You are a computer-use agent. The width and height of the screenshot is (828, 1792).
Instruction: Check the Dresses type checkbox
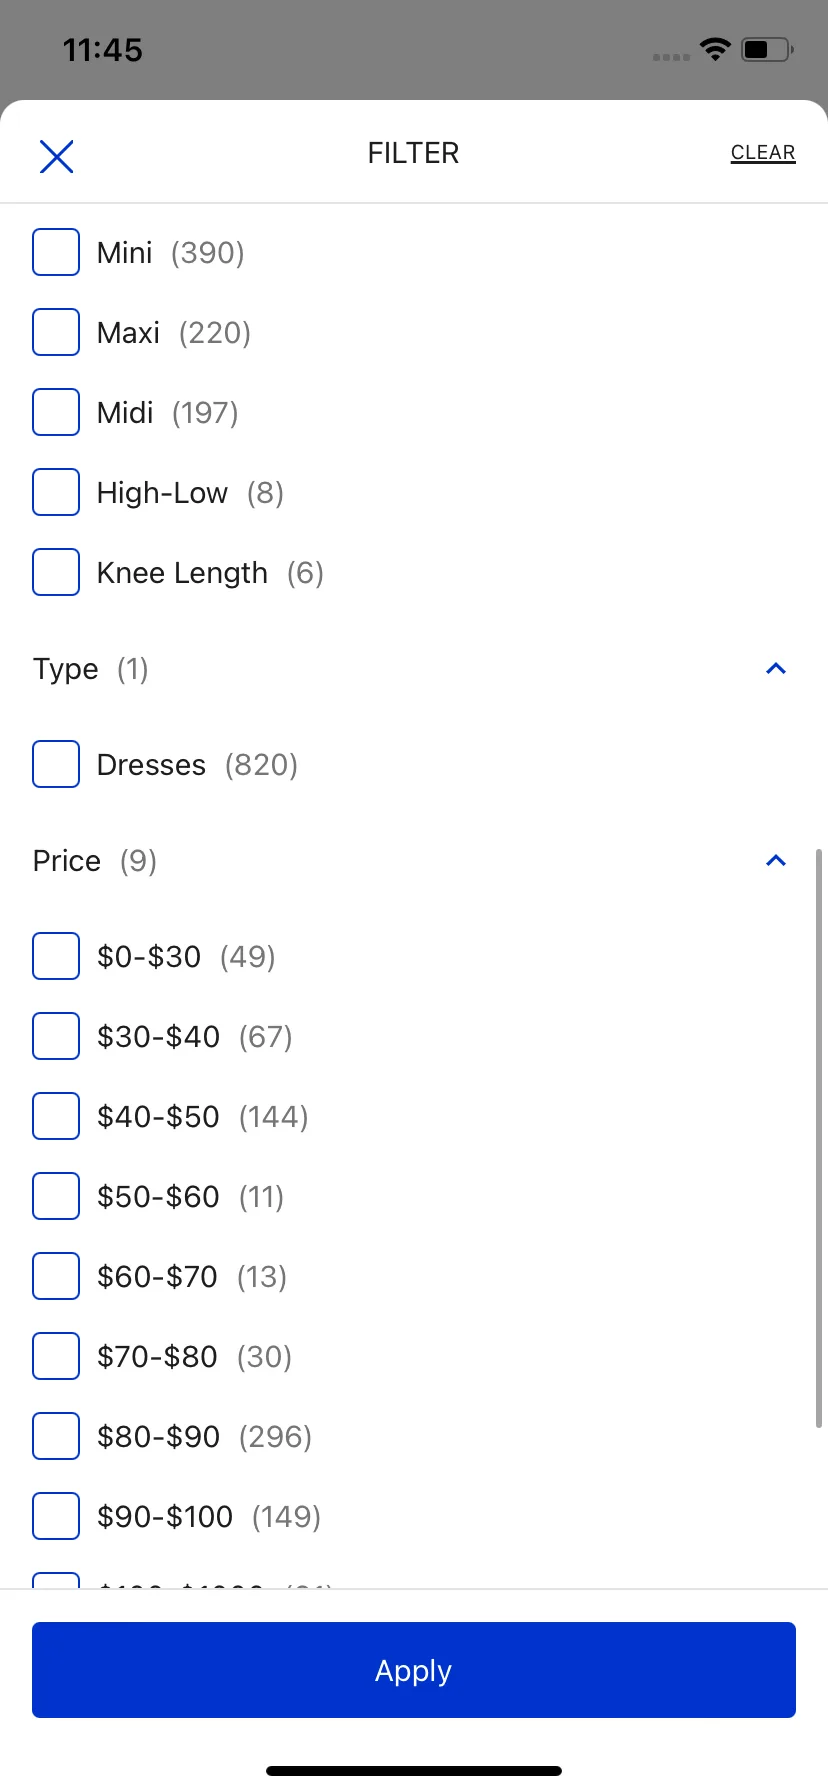[56, 764]
